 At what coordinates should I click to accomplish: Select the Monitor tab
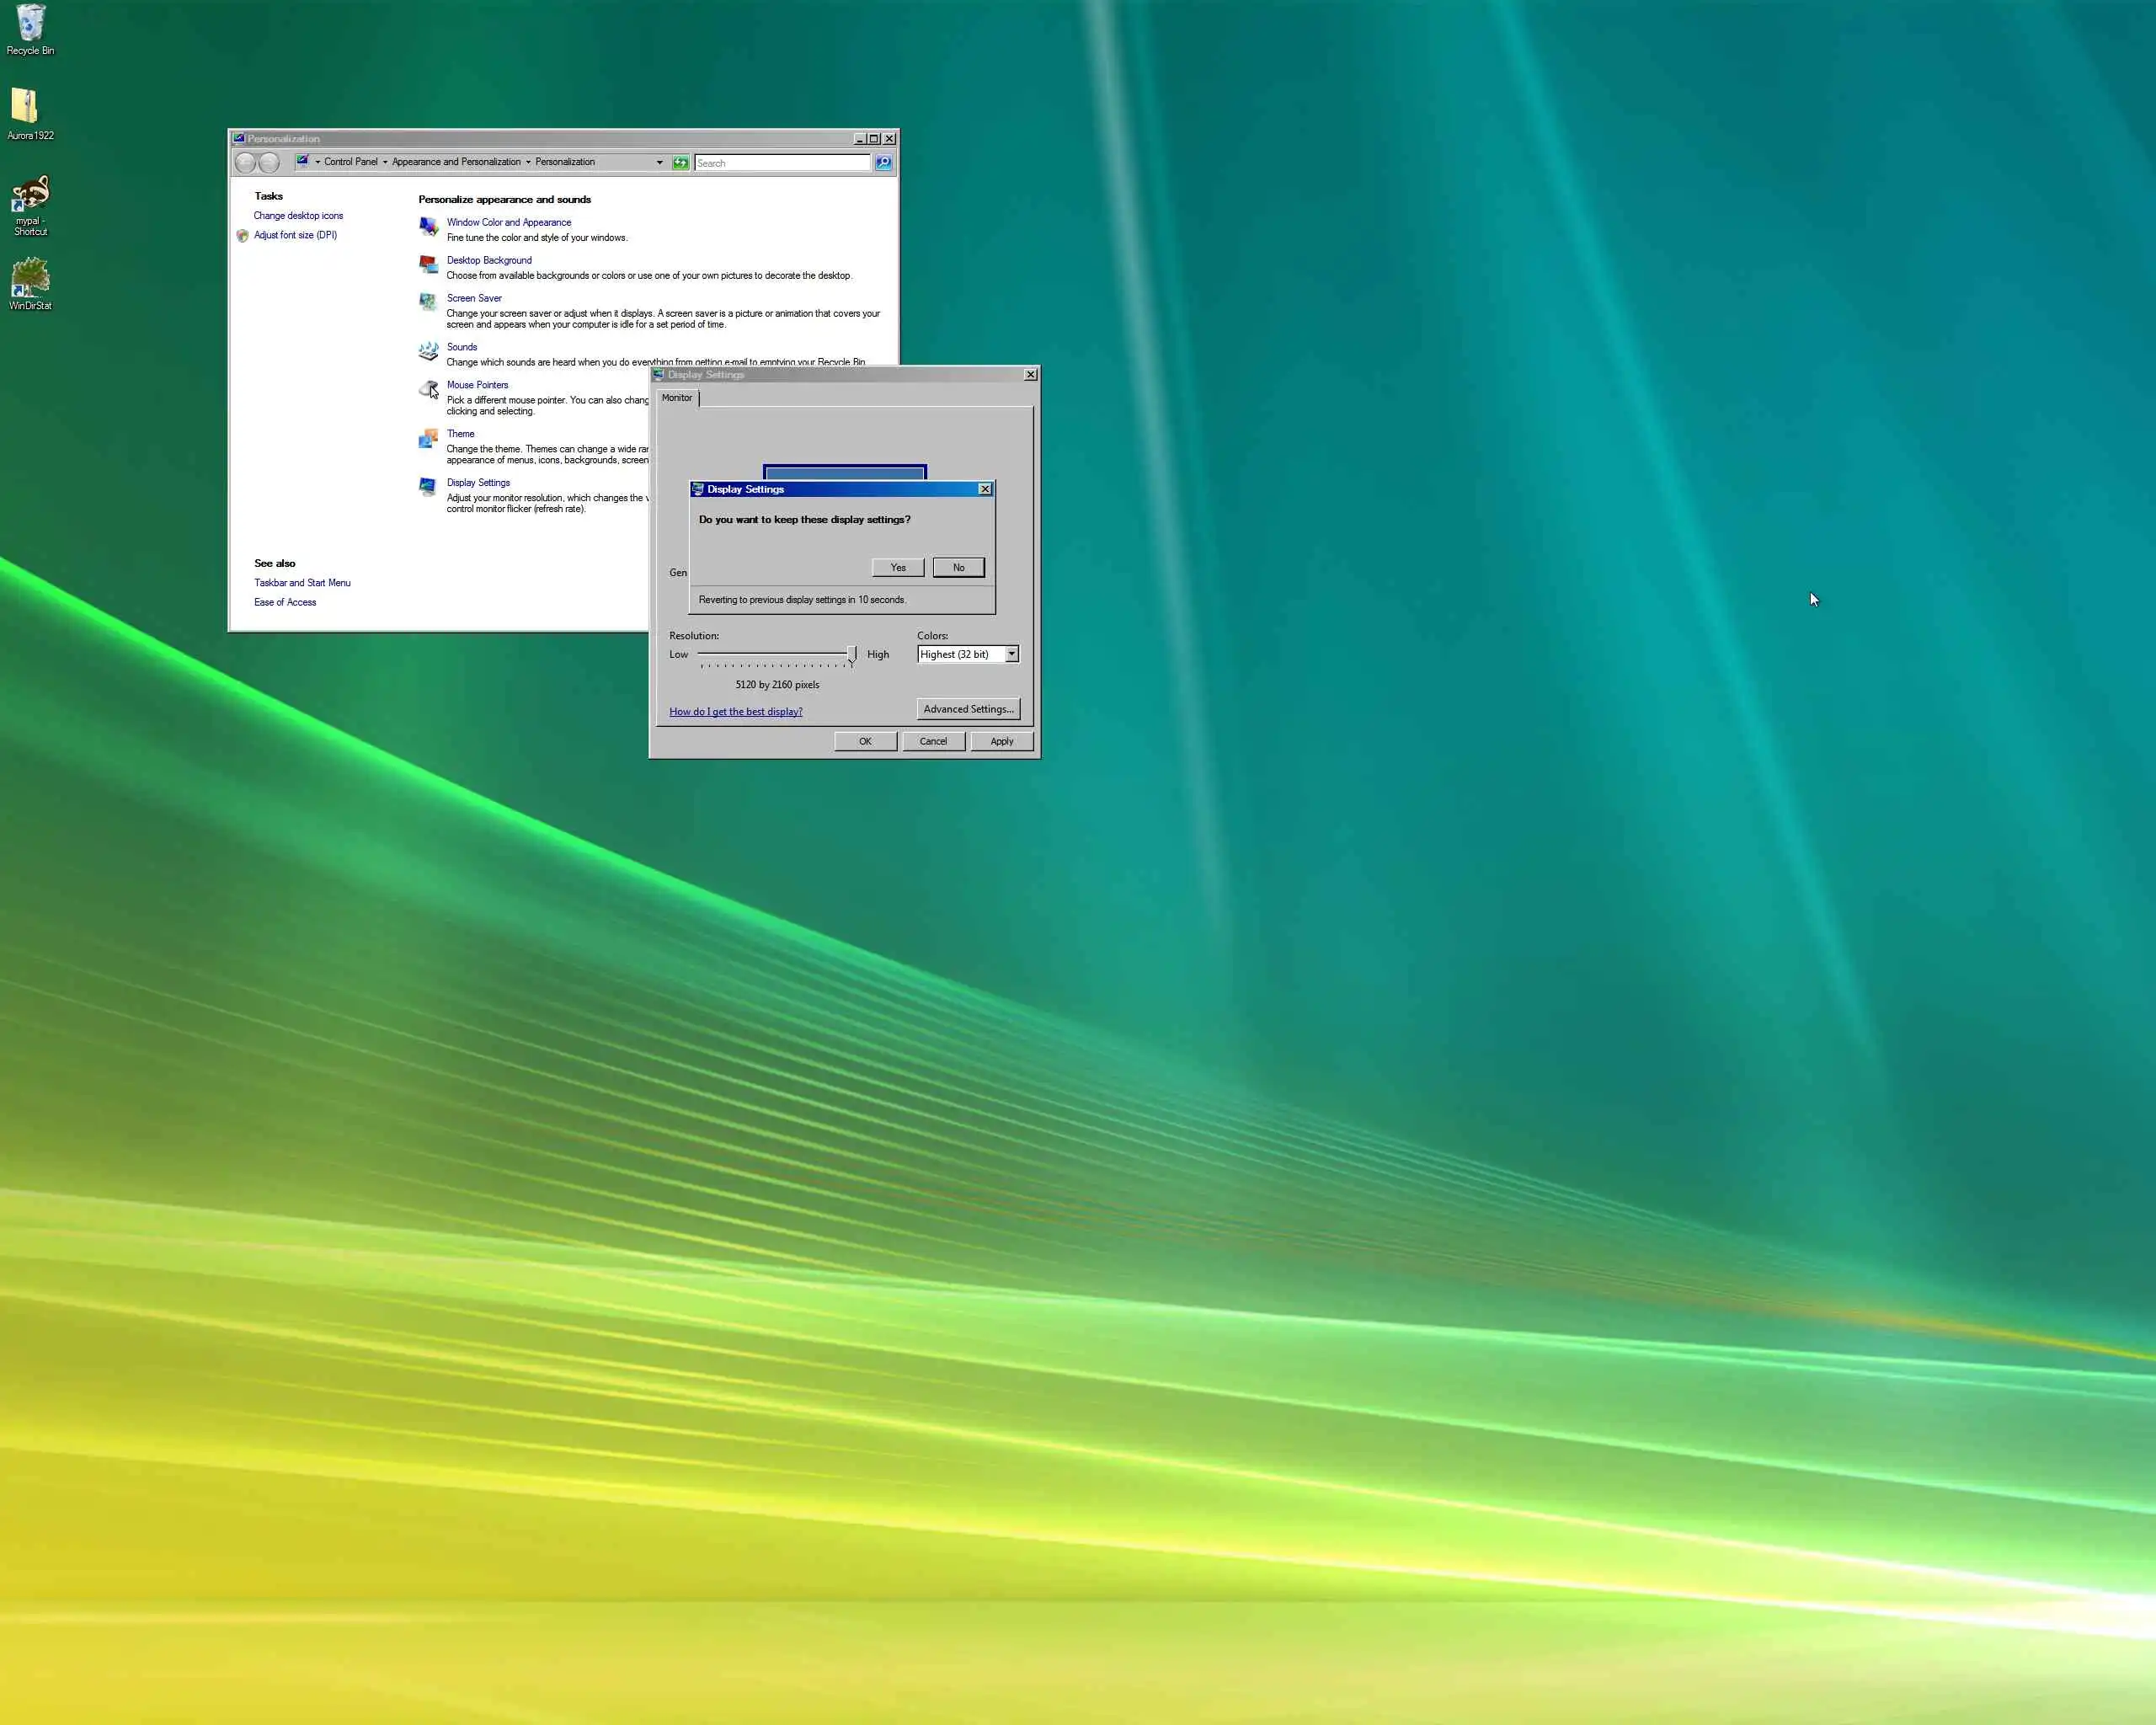coord(677,398)
